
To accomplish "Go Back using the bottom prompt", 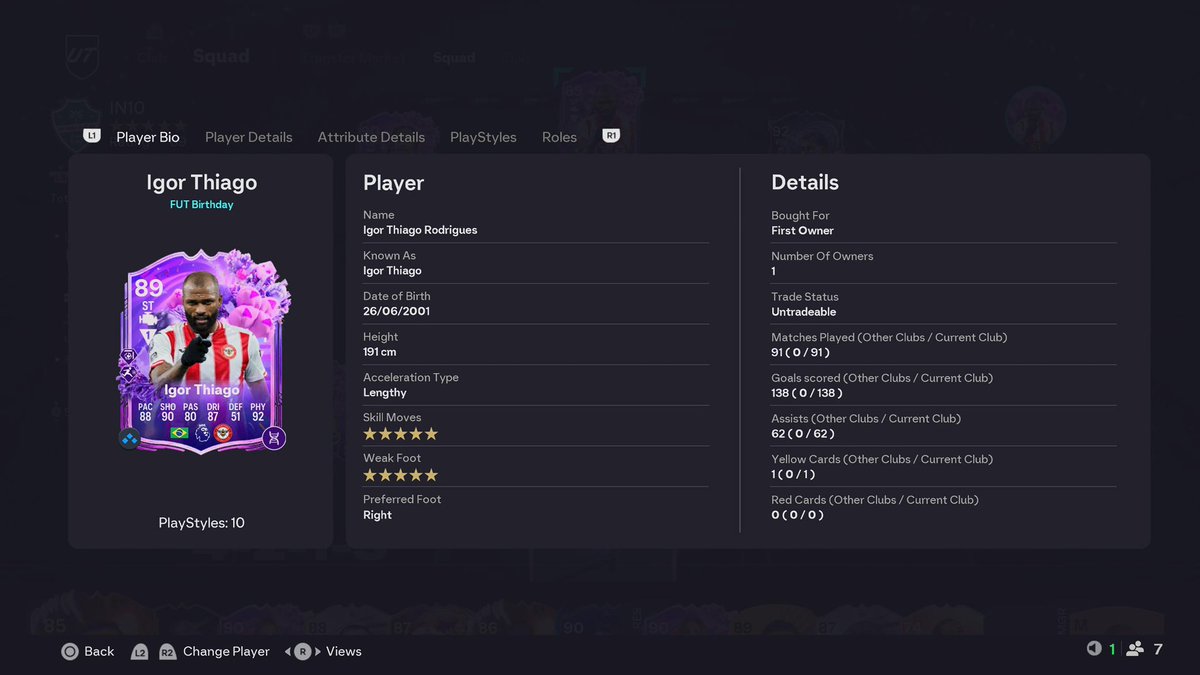I will click(99, 651).
